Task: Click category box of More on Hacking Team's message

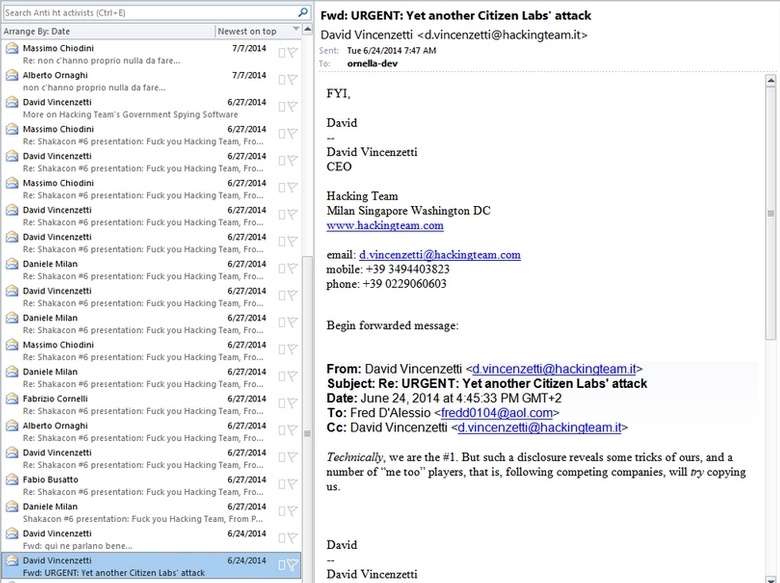Action: pyautogui.click(x=282, y=106)
